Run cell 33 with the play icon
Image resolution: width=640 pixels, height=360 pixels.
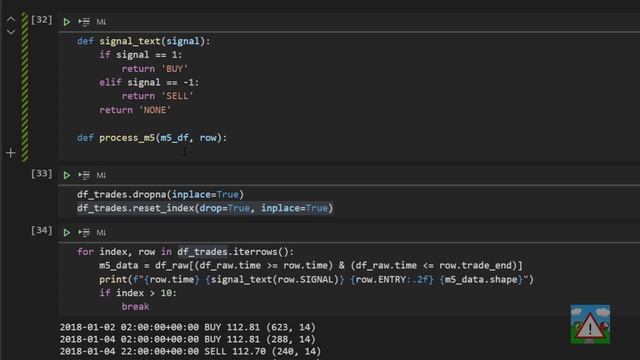click(67, 176)
